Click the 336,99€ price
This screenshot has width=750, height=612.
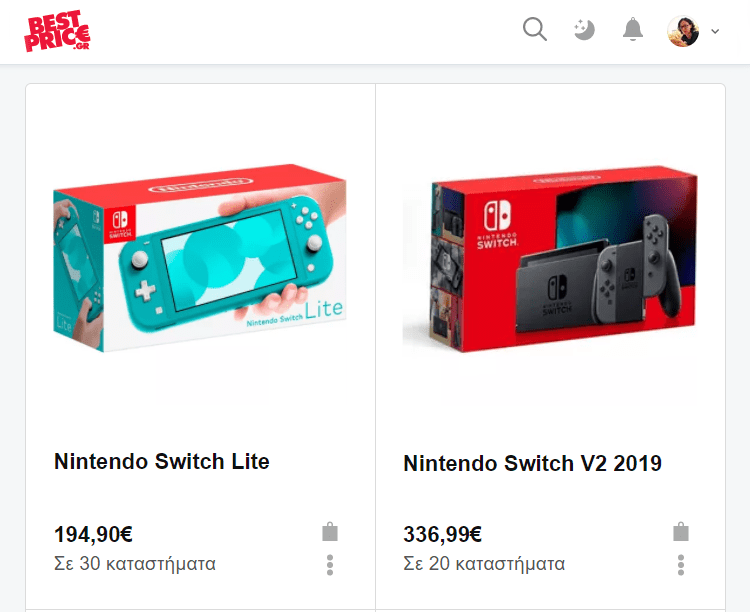442,534
